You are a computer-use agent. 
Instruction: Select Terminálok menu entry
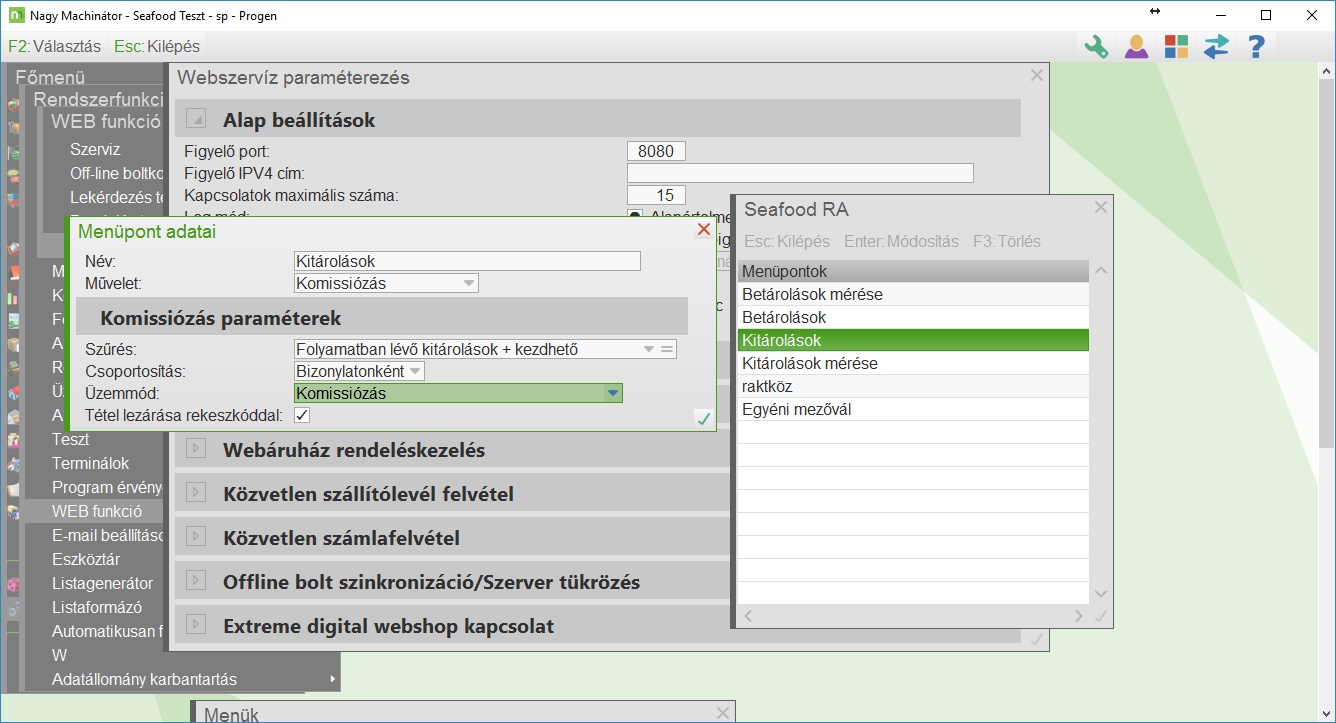[x=91, y=463]
